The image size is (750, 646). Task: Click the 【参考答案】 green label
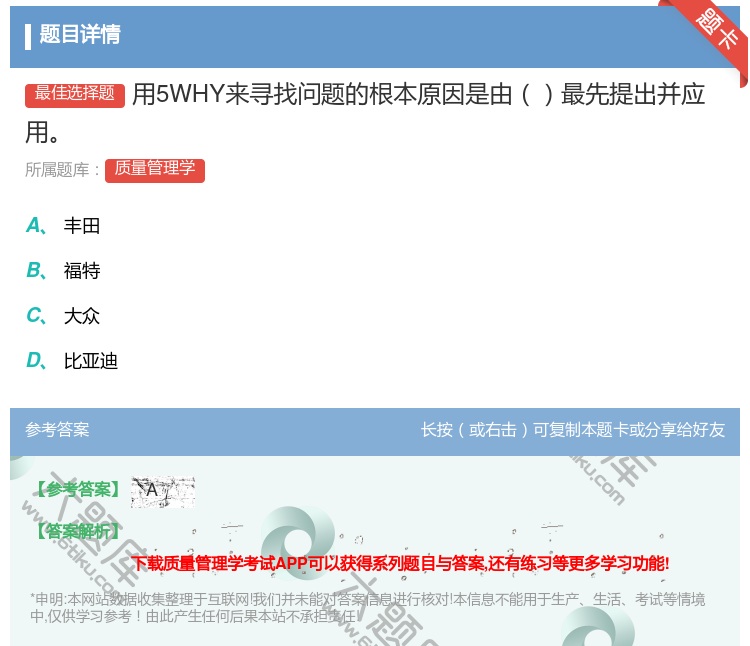pos(78,490)
